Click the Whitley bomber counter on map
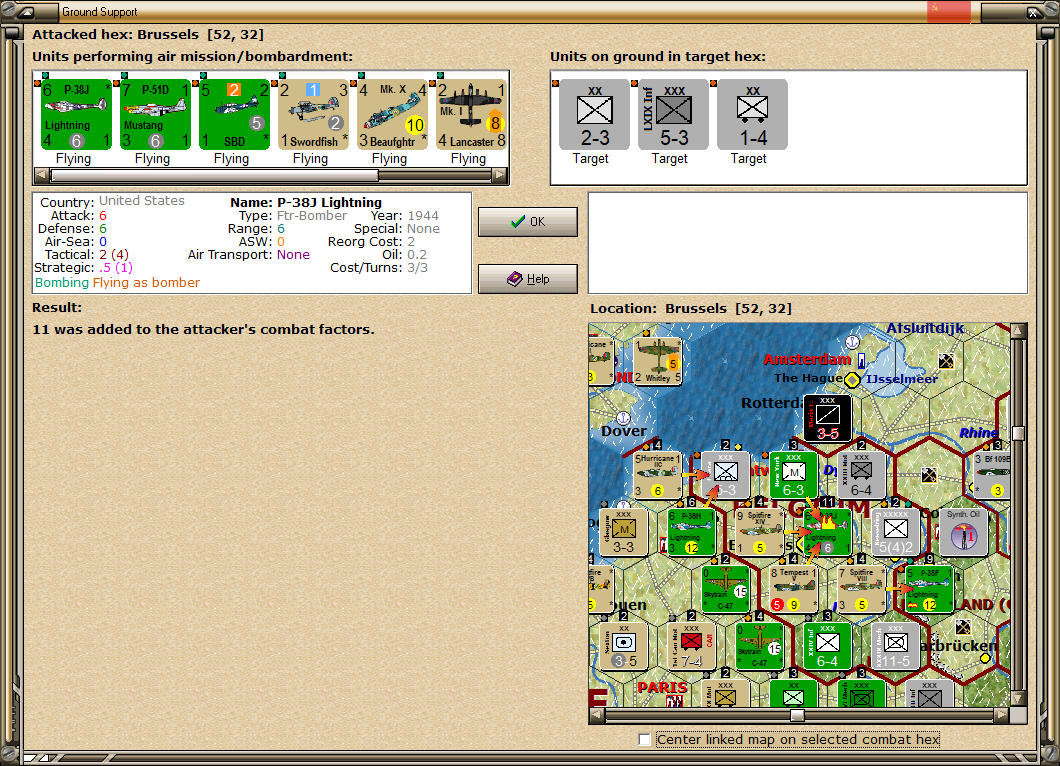 tap(658, 360)
